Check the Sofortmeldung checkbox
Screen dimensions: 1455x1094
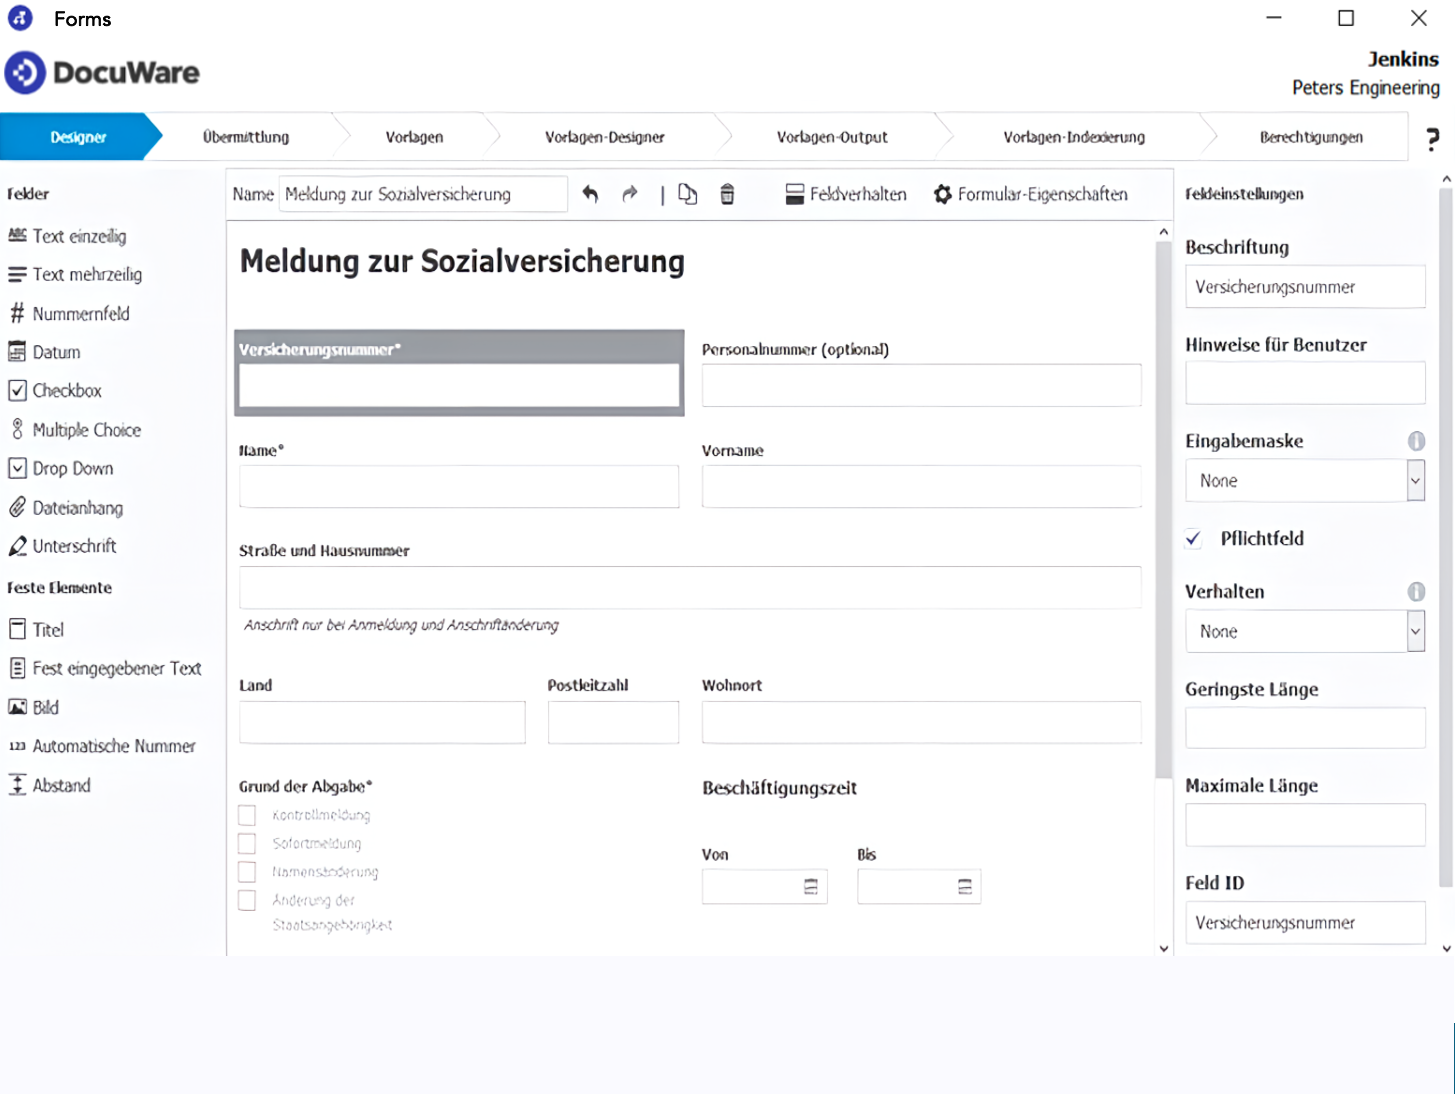pyautogui.click(x=247, y=843)
